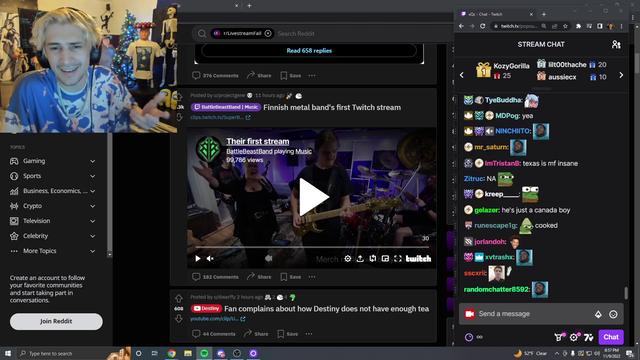The height and width of the screenshot is (360, 640).
Task: Select the xQc Chat Twitch browser tab
Action: click(x=497, y=14)
